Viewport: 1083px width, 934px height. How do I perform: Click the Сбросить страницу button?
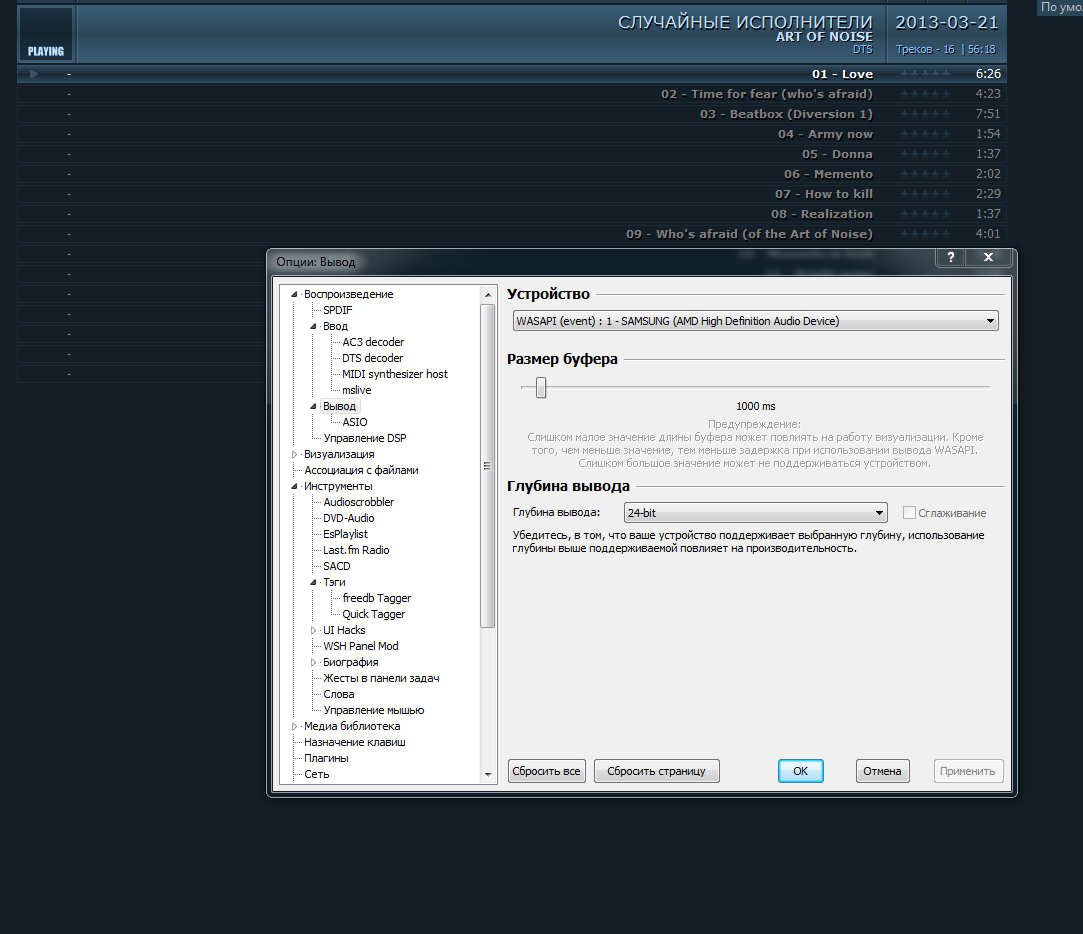click(x=656, y=771)
